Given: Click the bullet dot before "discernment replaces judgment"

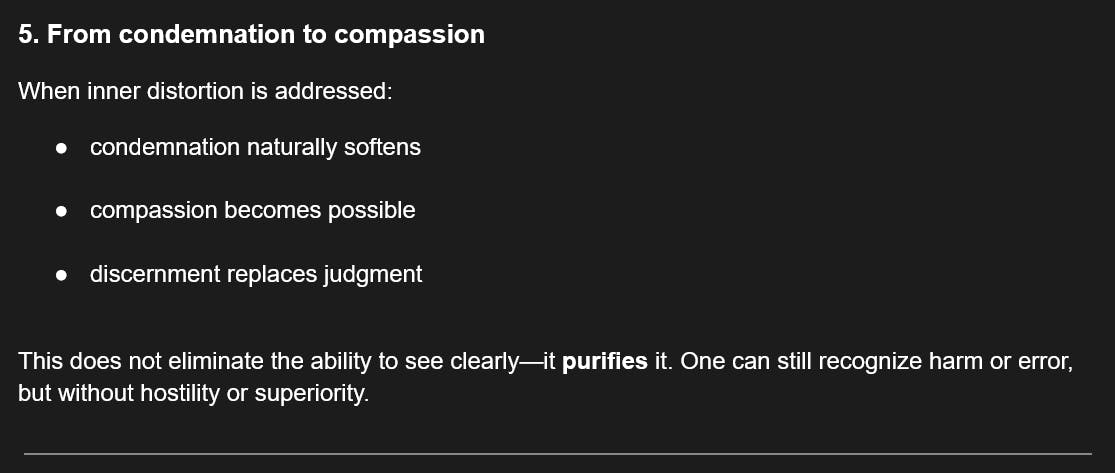Looking at the screenshot, I should (62, 274).
